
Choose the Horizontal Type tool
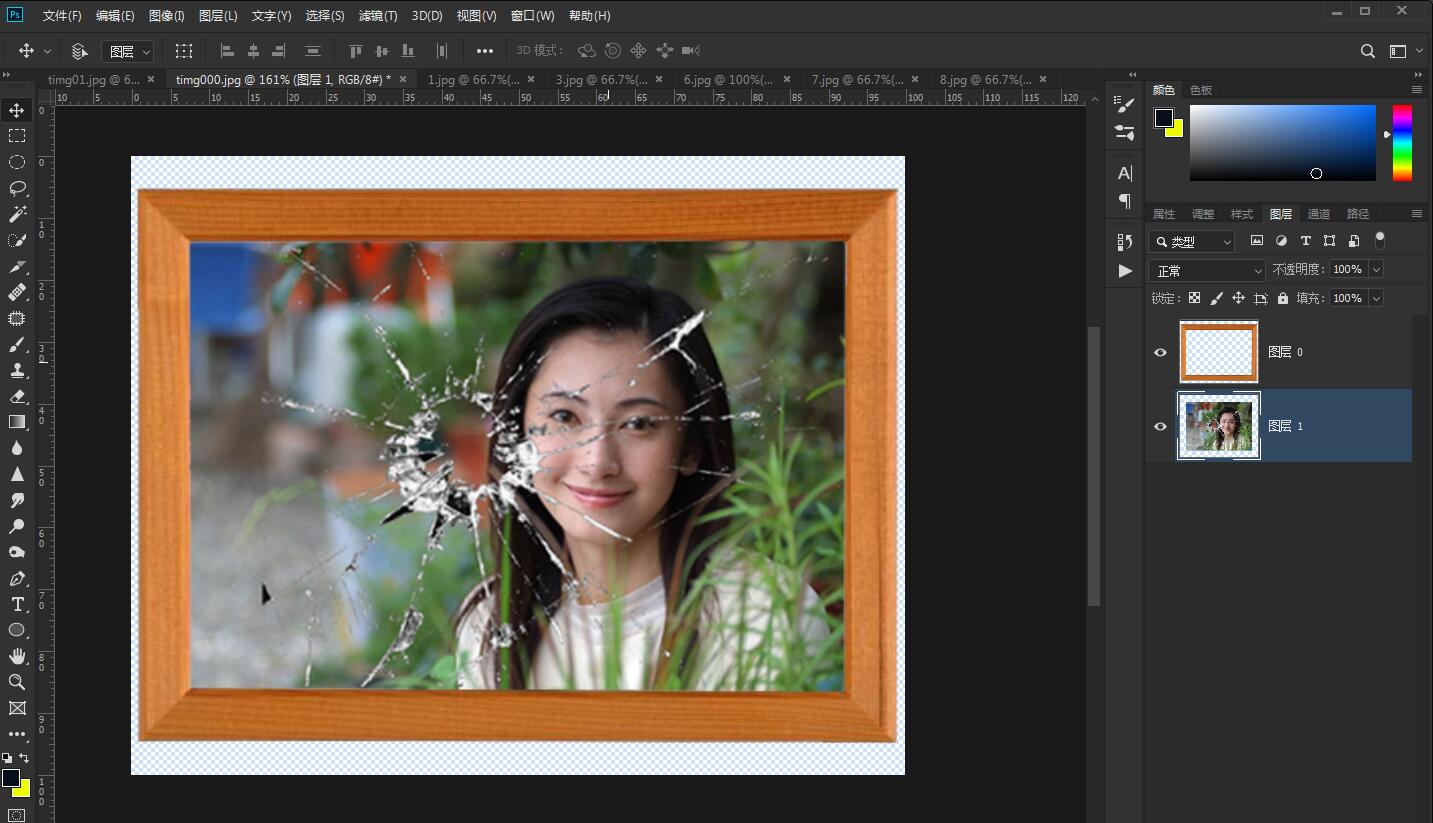tap(17, 604)
